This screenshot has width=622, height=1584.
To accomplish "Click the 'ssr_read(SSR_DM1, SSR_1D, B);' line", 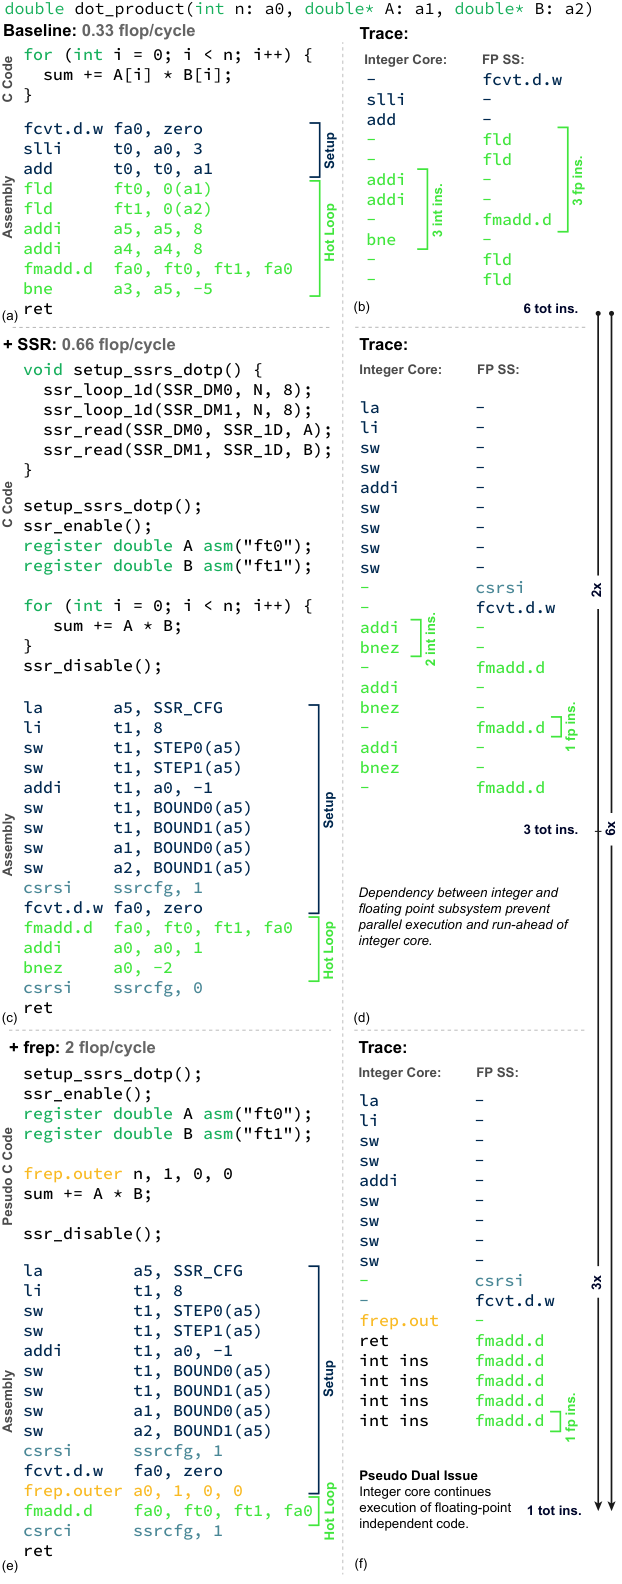I will coord(188,450).
